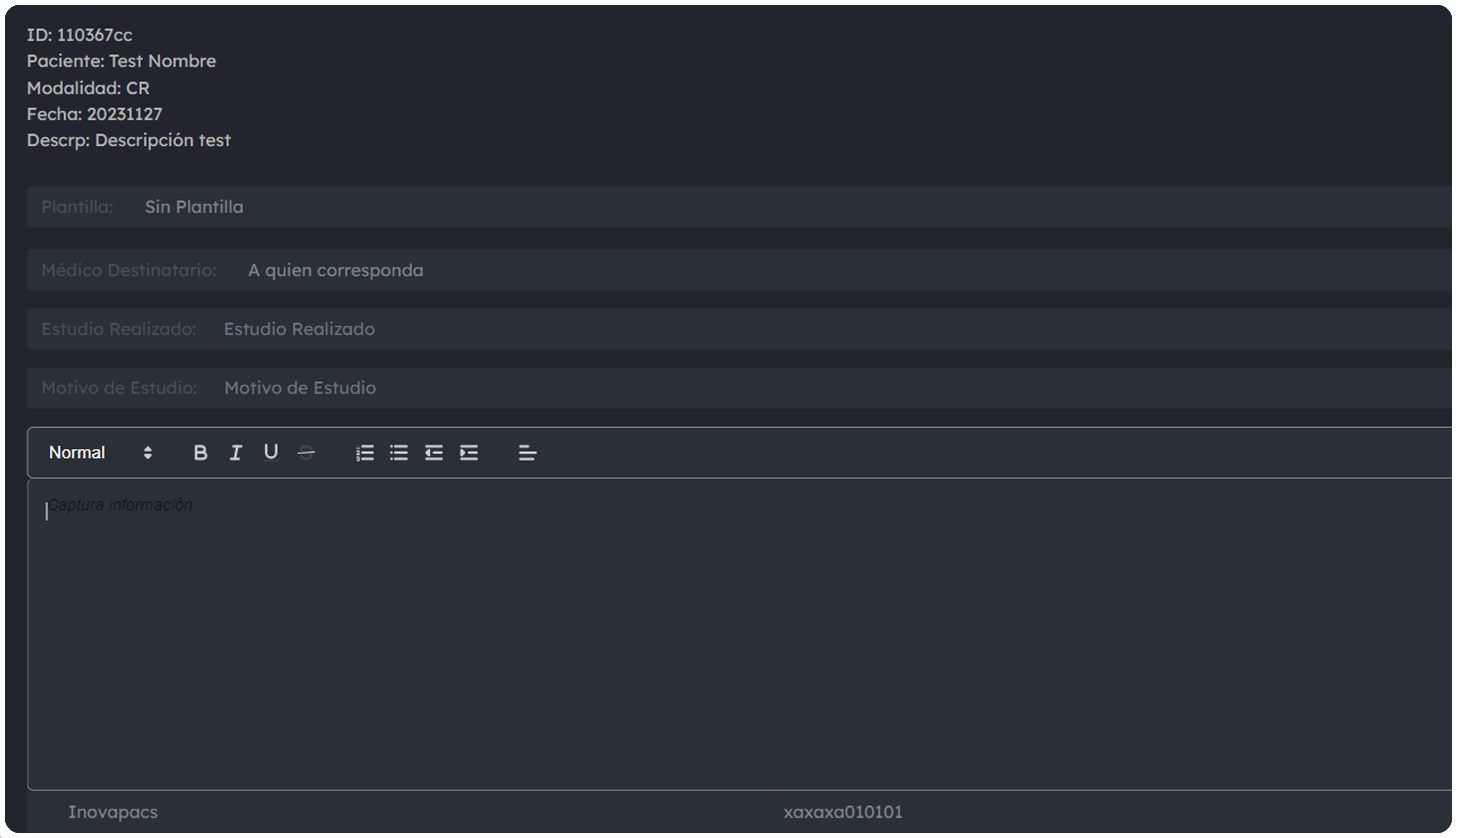Click the Modalidad: CR line
This screenshot has width=1457, height=838.
(88, 88)
